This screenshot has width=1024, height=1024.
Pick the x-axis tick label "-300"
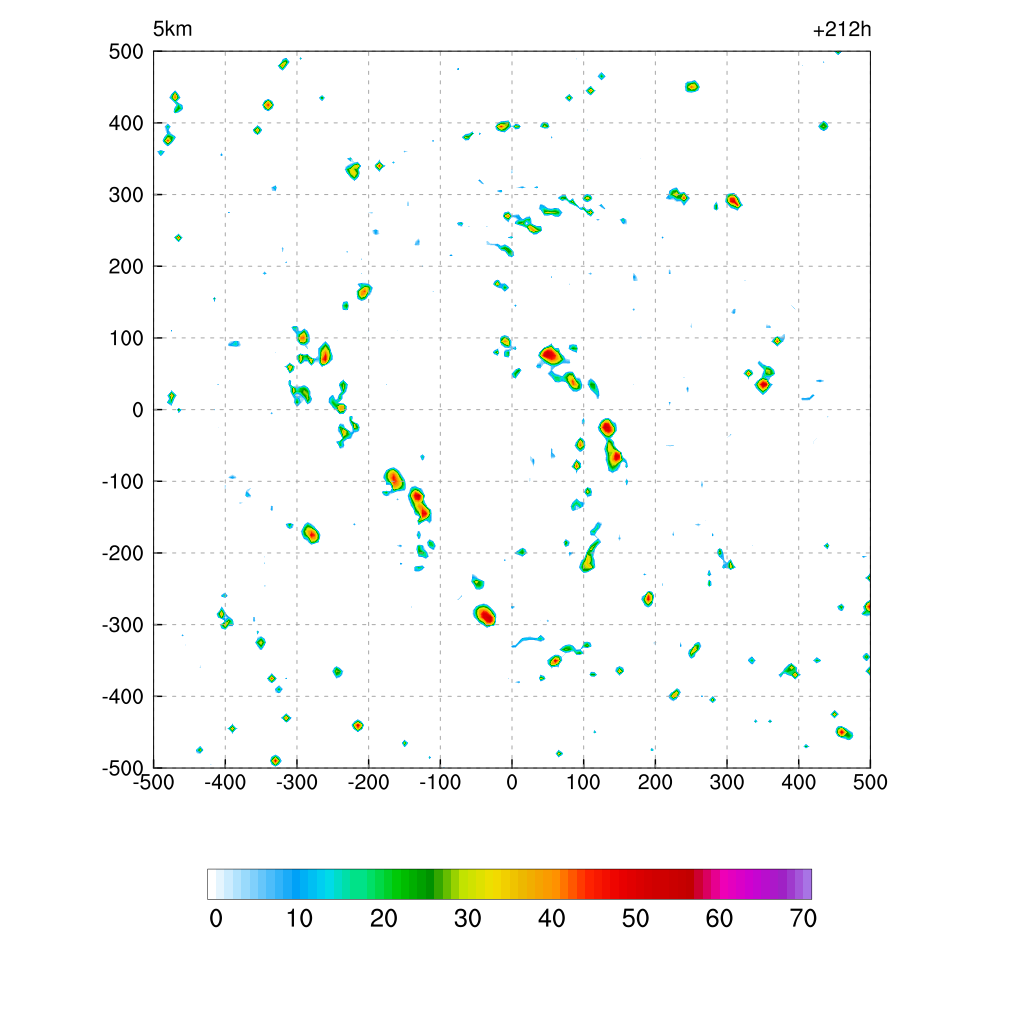pyautogui.click(x=297, y=782)
